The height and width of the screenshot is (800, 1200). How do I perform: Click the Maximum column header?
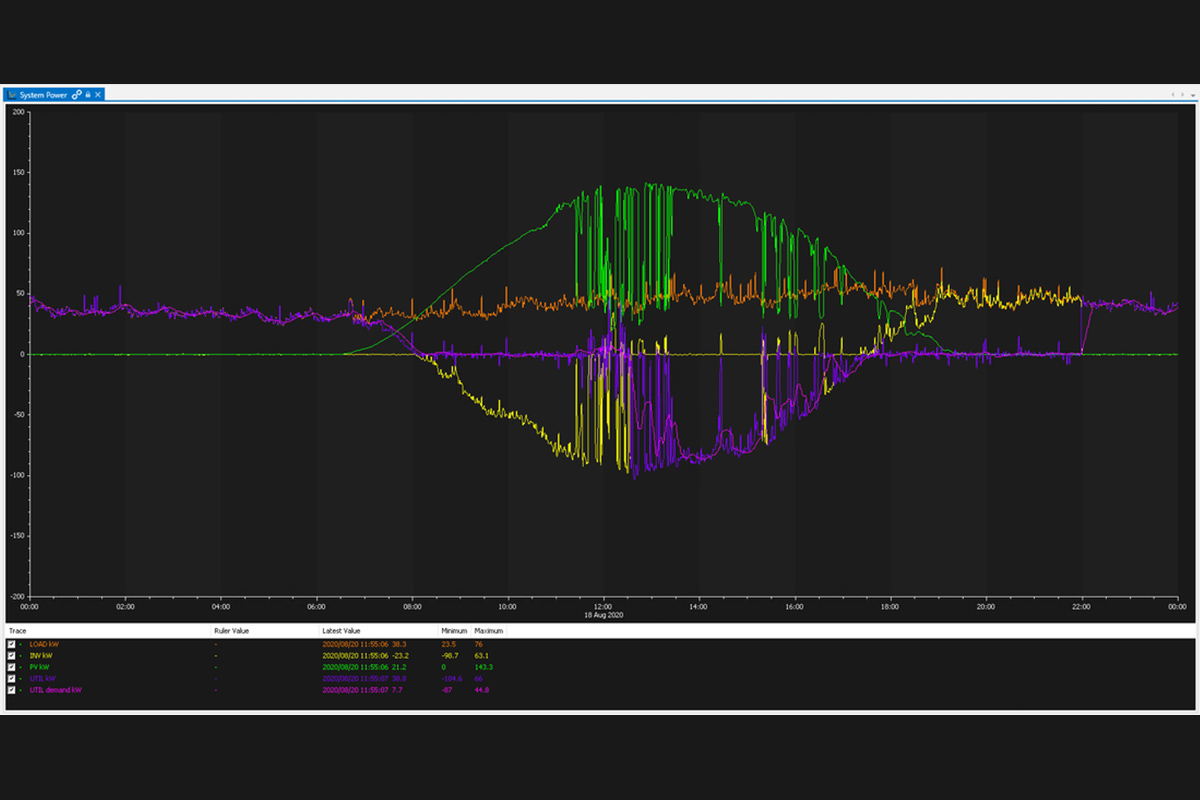click(489, 632)
